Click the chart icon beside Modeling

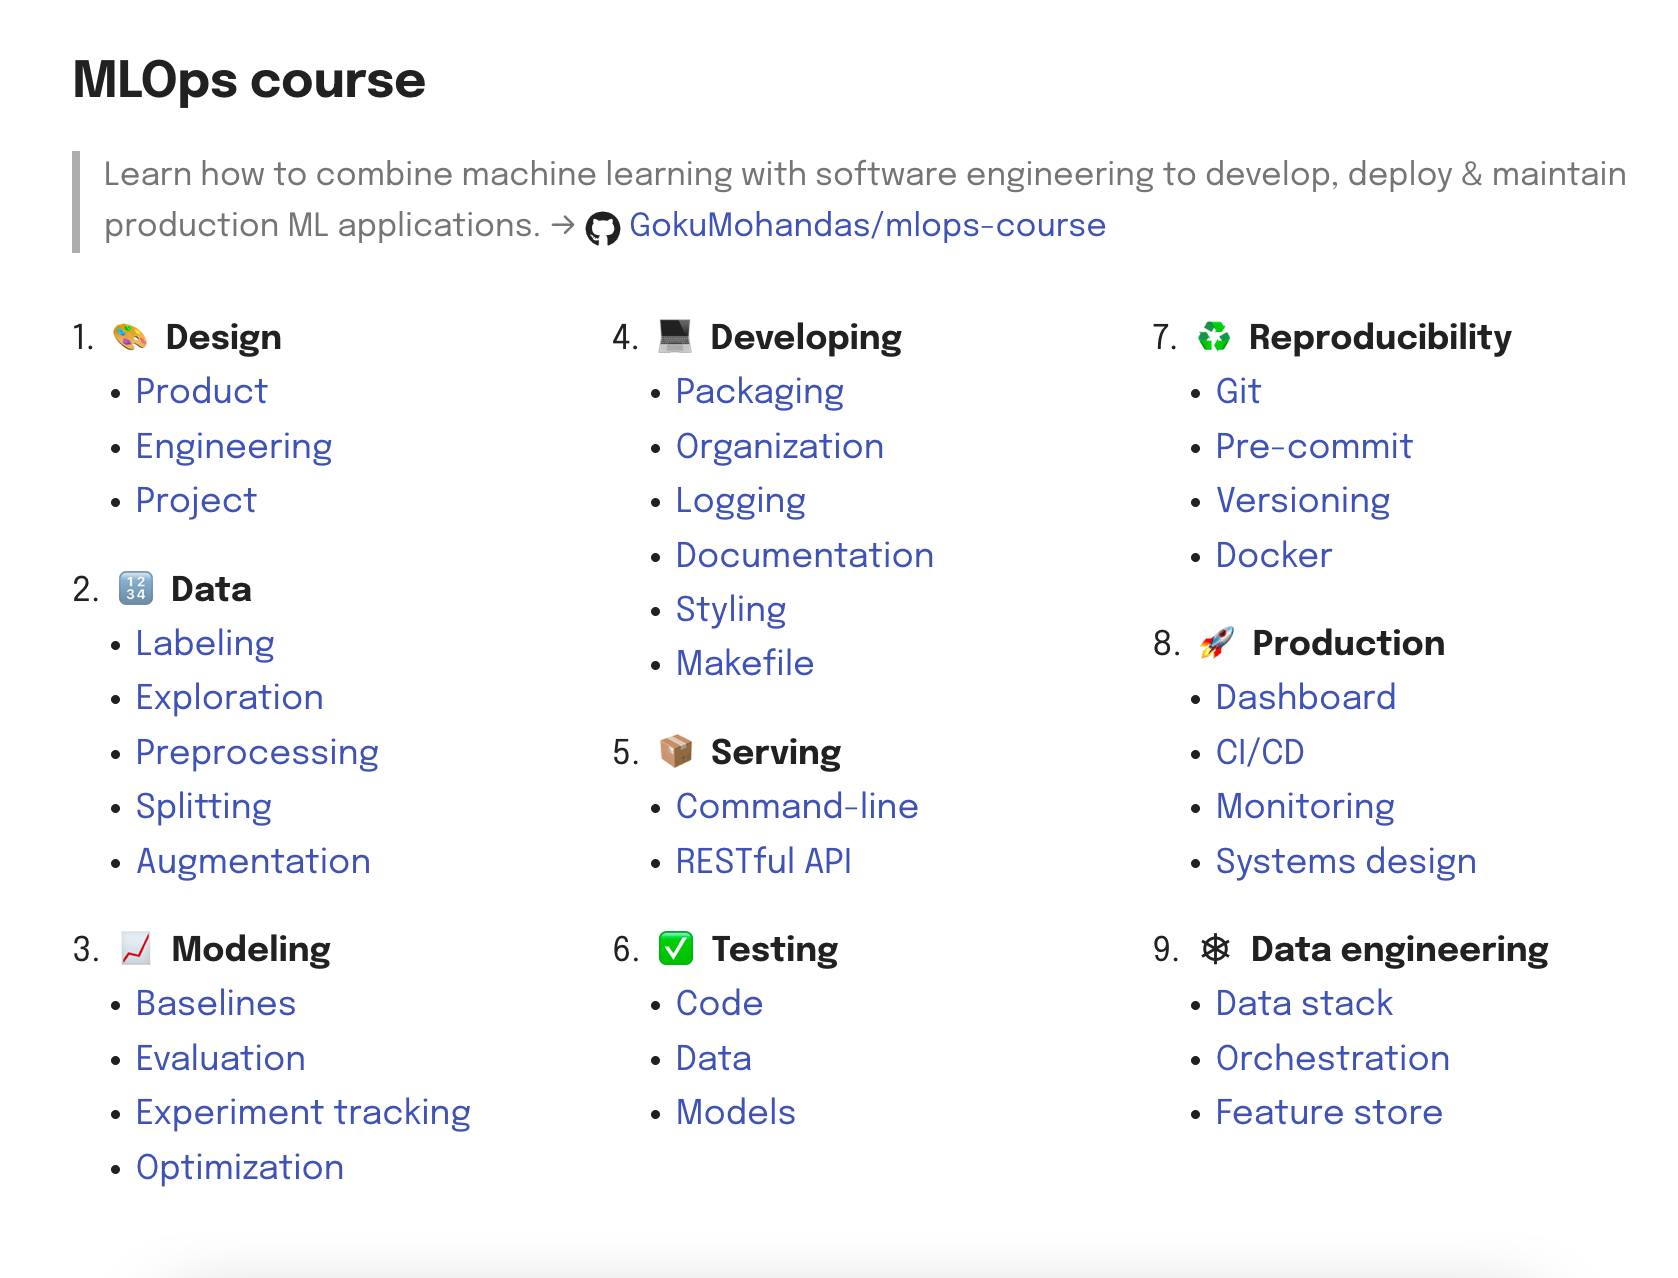[x=136, y=948]
